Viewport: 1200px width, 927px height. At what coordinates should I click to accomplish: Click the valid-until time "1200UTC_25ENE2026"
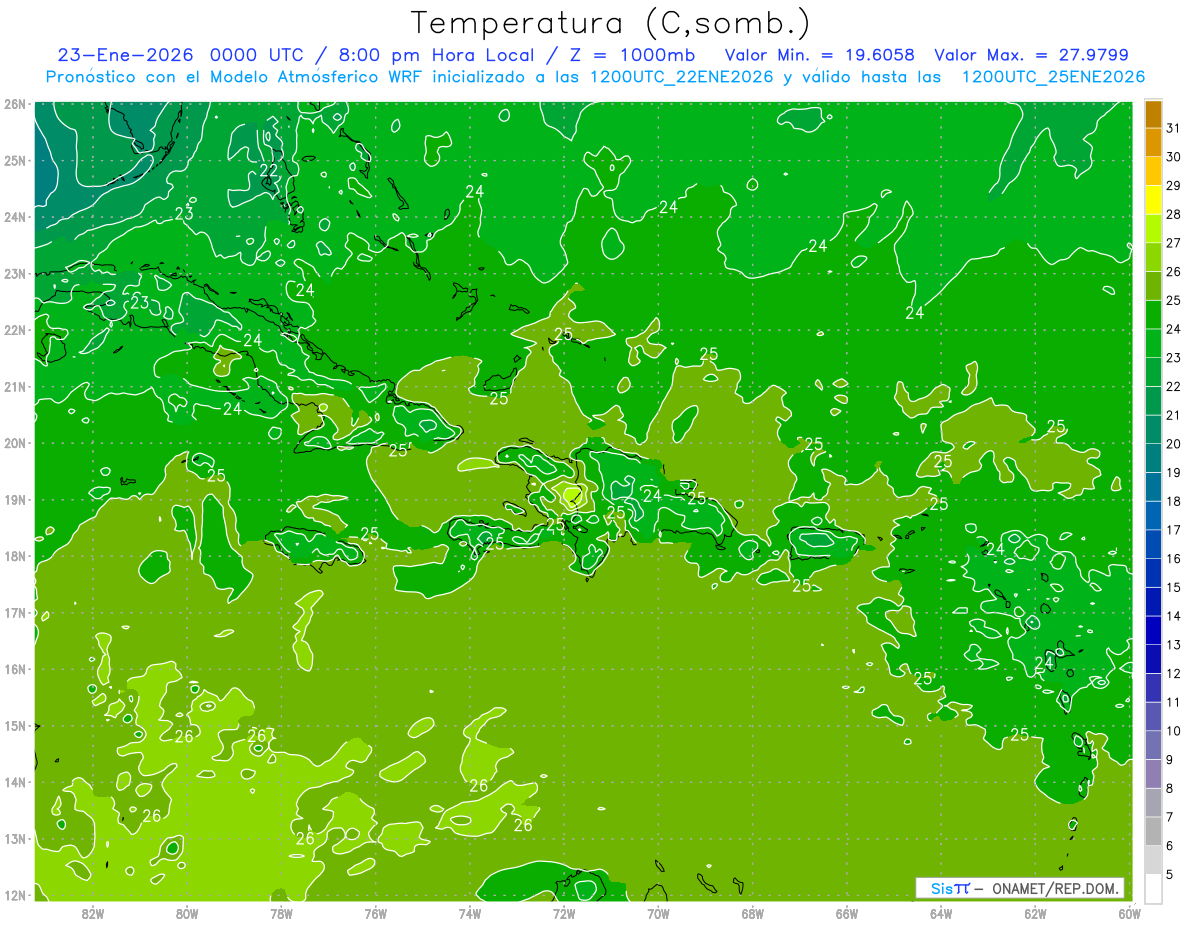(1053, 77)
